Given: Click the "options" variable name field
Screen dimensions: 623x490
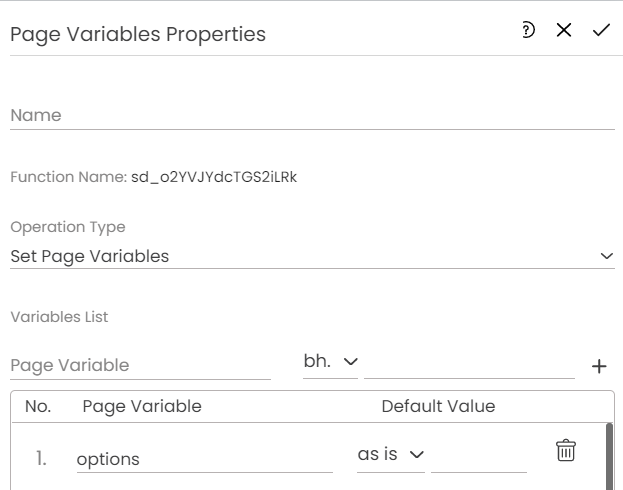Looking at the screenshot, I should 204,459.
